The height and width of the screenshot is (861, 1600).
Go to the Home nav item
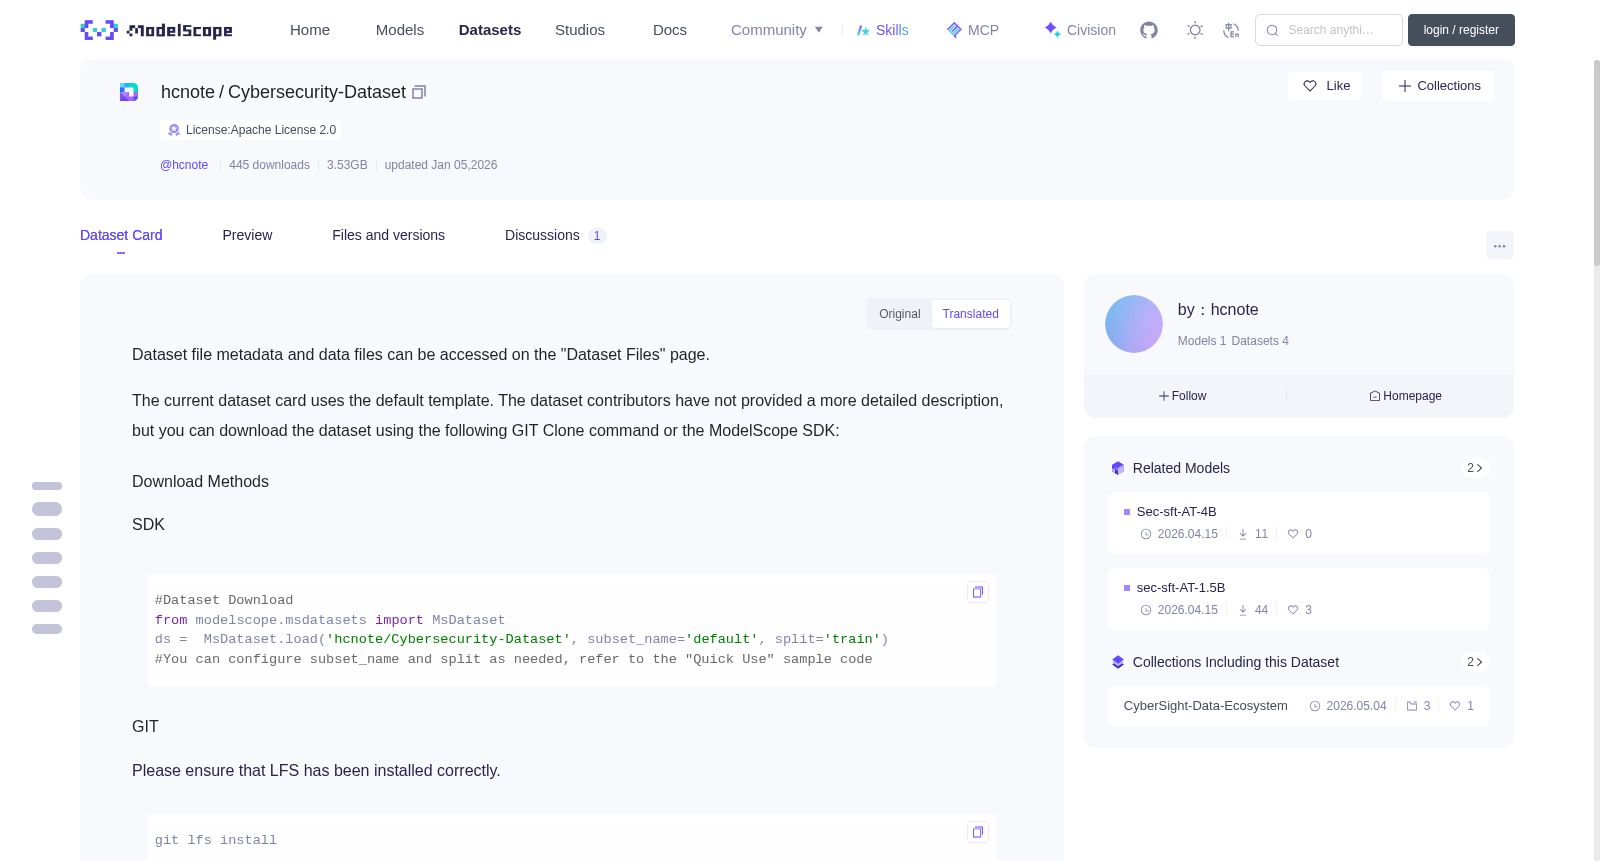tap(310, 30)
